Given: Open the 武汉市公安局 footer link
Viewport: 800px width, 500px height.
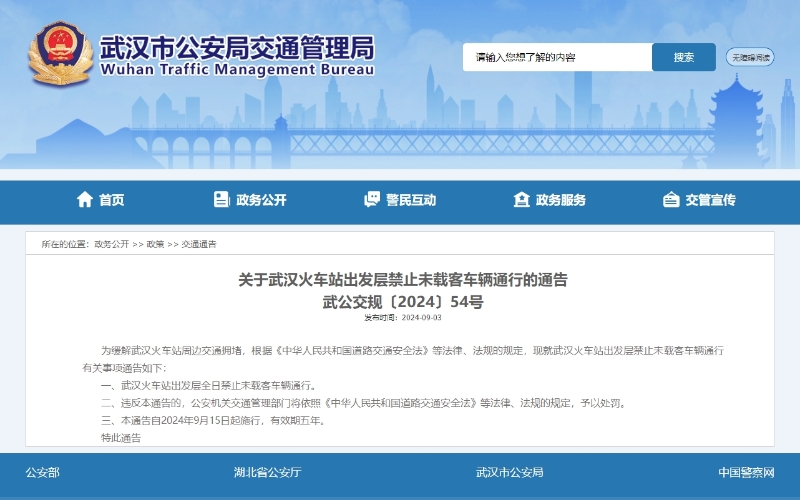Looking at the screenshot, I should coord(509,472).
